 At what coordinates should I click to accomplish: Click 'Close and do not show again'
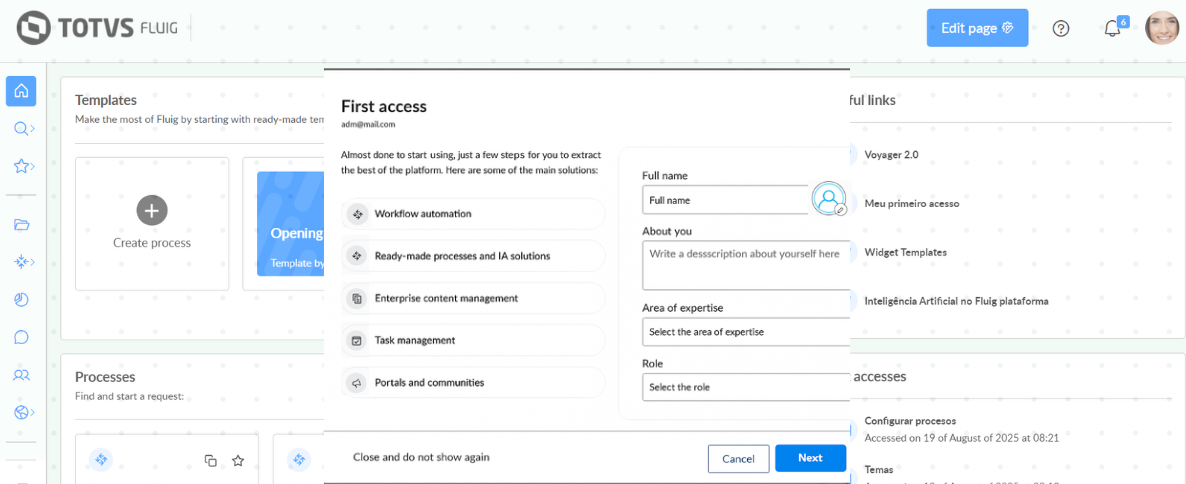(421, 457)
